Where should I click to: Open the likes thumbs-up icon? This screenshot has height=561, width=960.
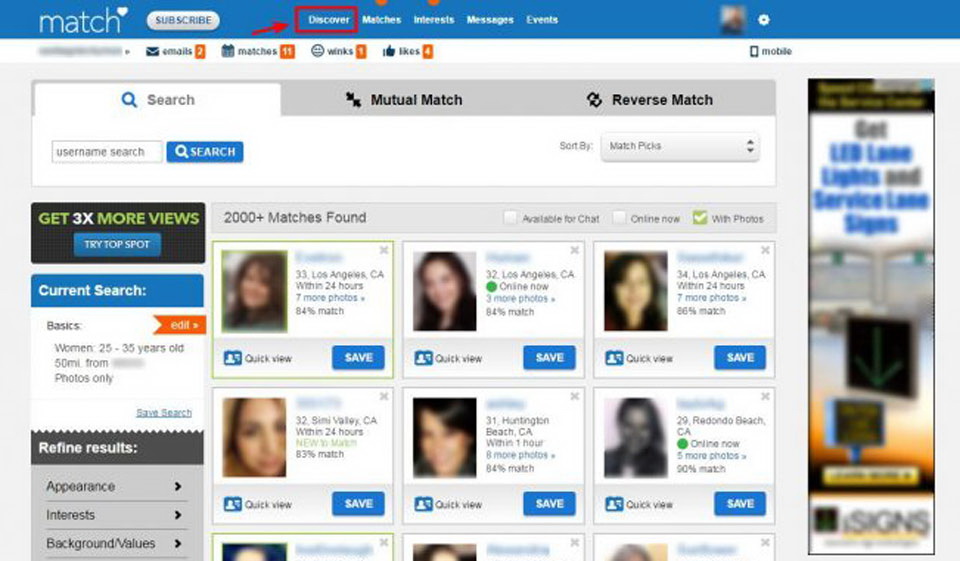(389, 51)
